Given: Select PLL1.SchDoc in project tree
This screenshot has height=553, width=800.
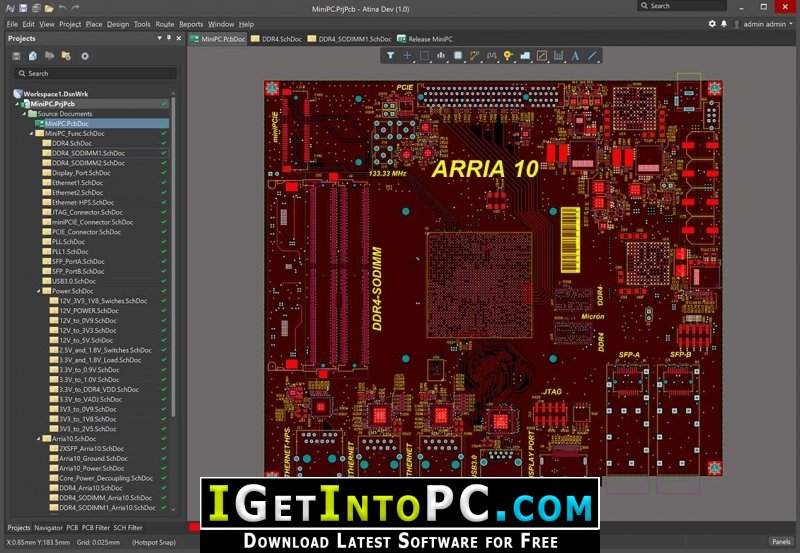Looking at the screenshot, I should 69,252.
